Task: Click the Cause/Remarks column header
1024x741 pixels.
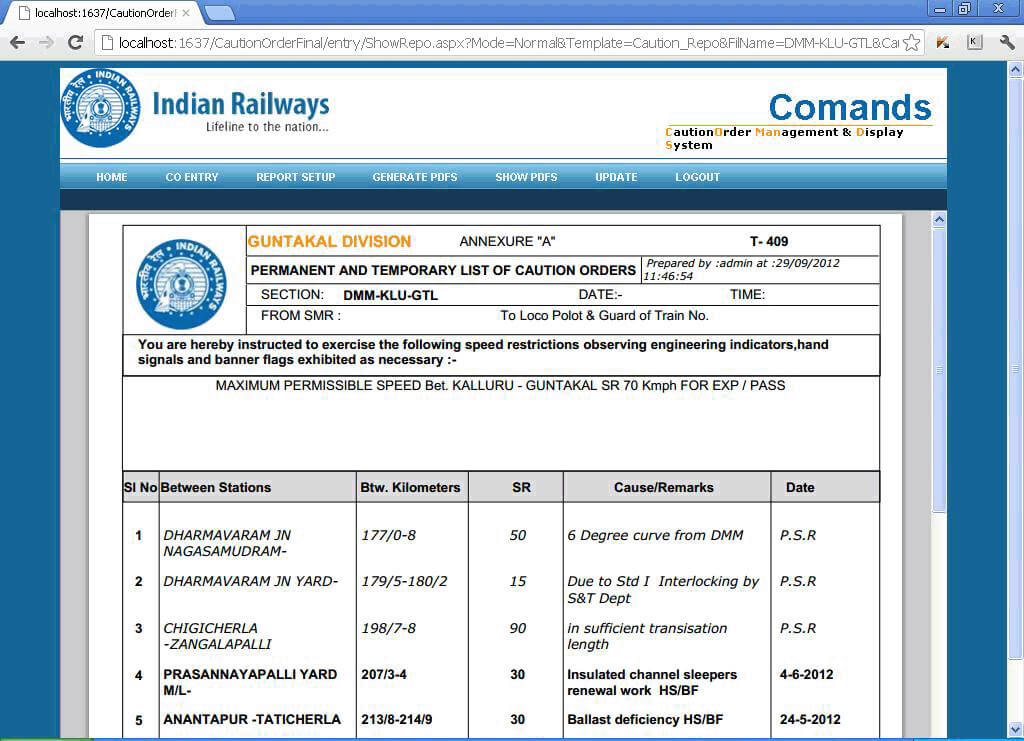Action: pyautogui.click(x=664, y=487)
